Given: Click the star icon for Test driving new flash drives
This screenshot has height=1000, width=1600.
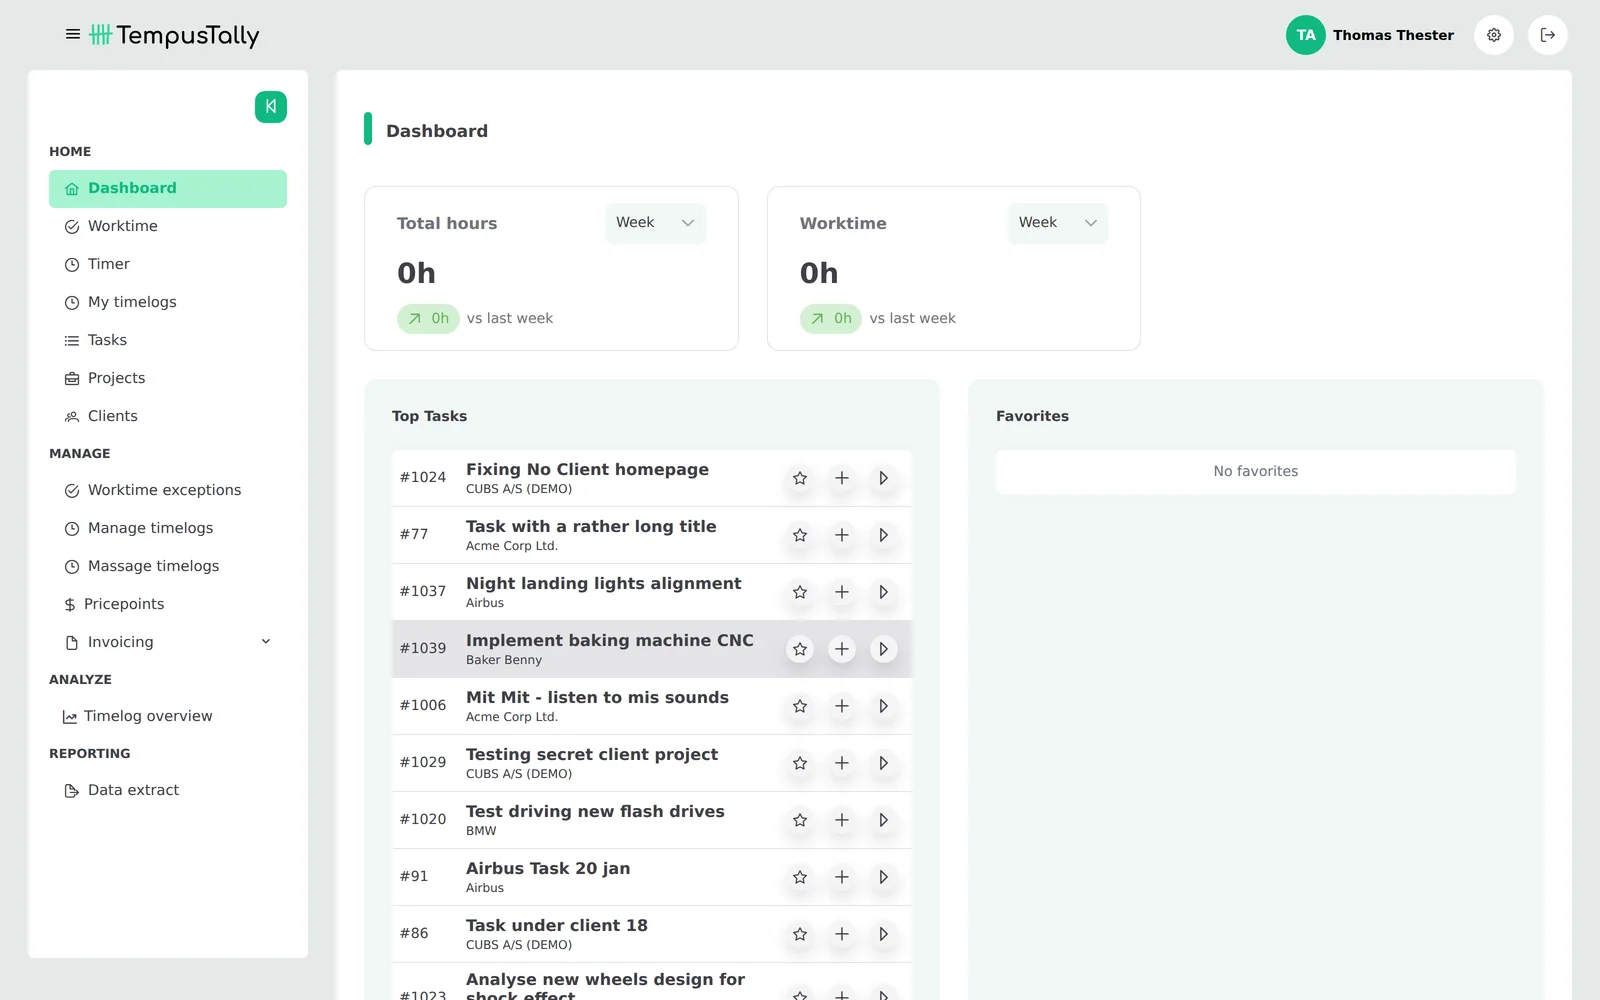Looking at the screenshot, I should (800, 820).
